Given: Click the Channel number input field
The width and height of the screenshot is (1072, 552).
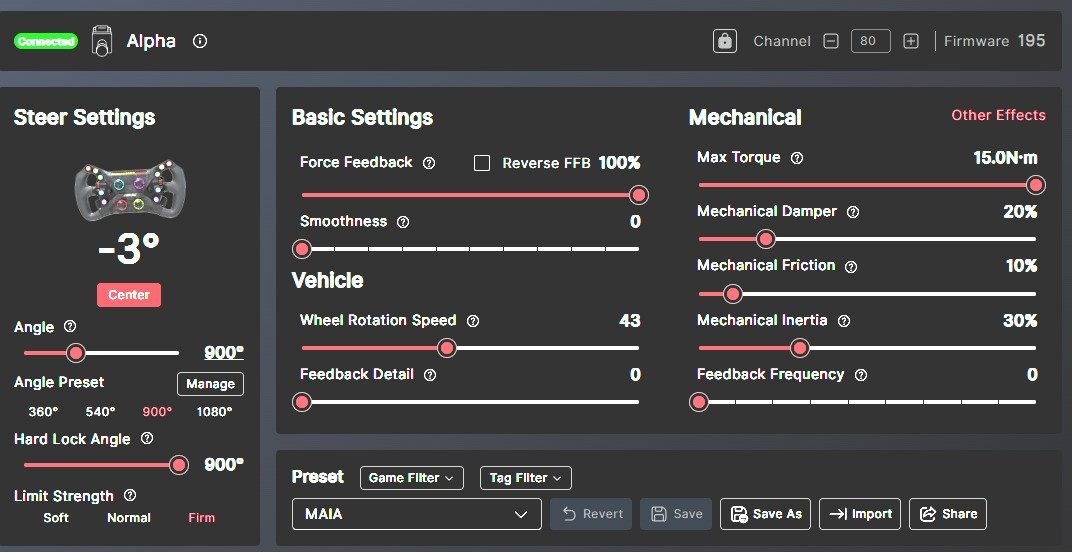Looking at the screenshot, I should pyautogui.click(x=870, y=41).
